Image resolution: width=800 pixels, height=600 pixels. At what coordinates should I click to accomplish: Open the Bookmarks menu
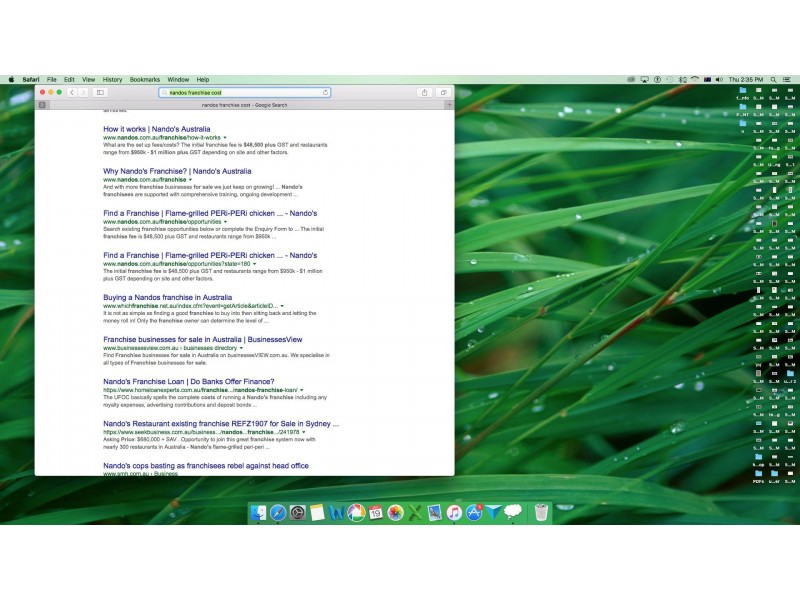click(x=144, y=79)
